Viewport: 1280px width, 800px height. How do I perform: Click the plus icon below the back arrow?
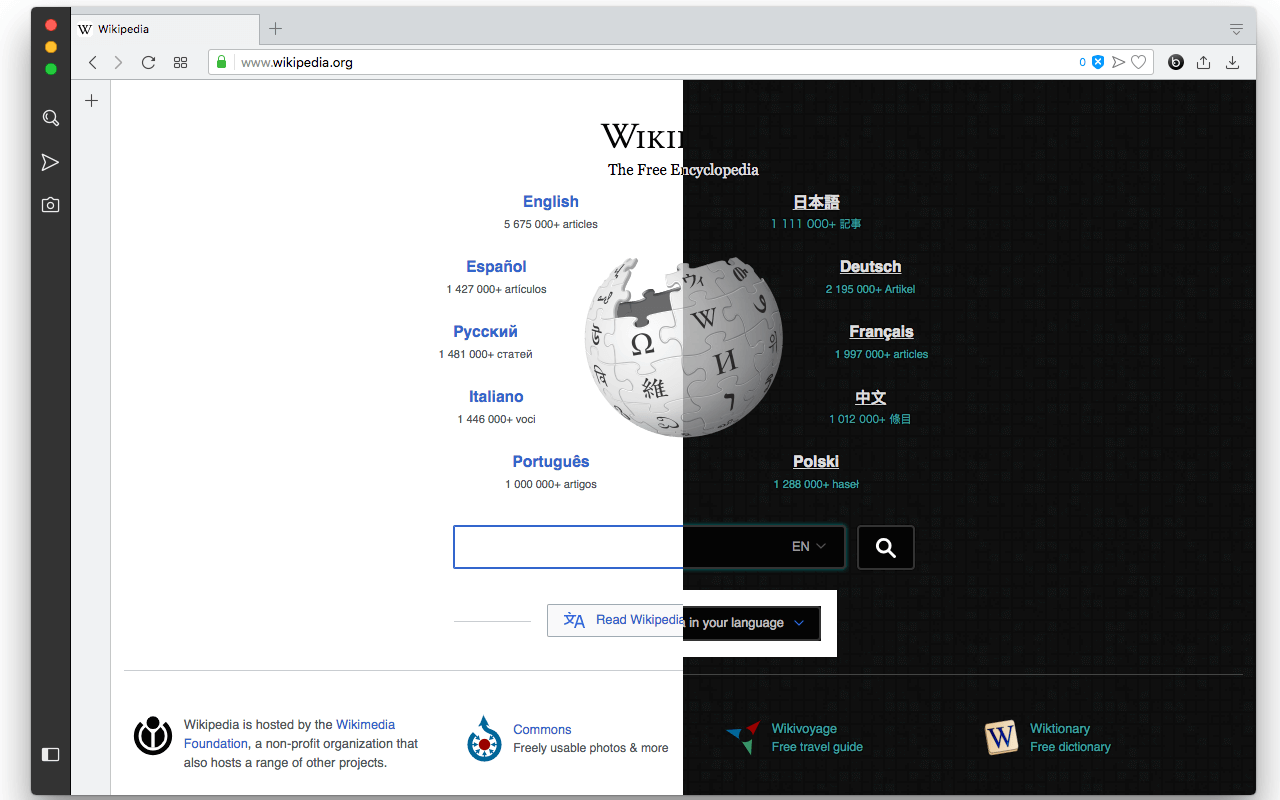91,101
